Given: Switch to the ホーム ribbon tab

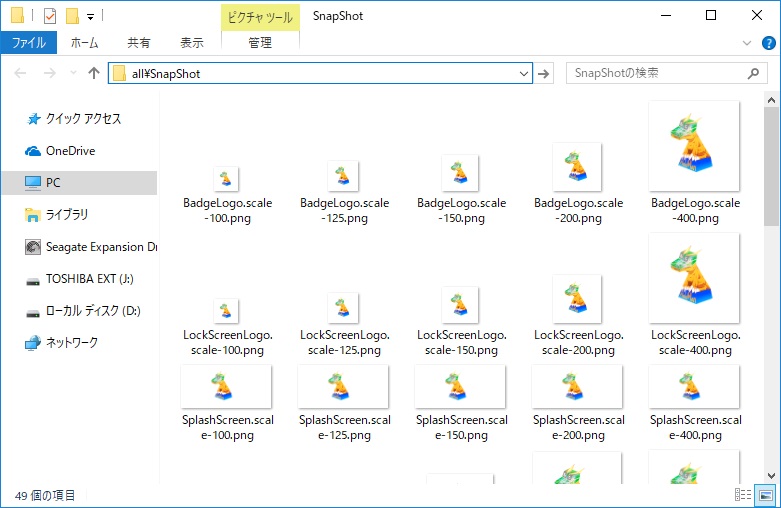Looking at the screenshot, I should click(85, 43).
